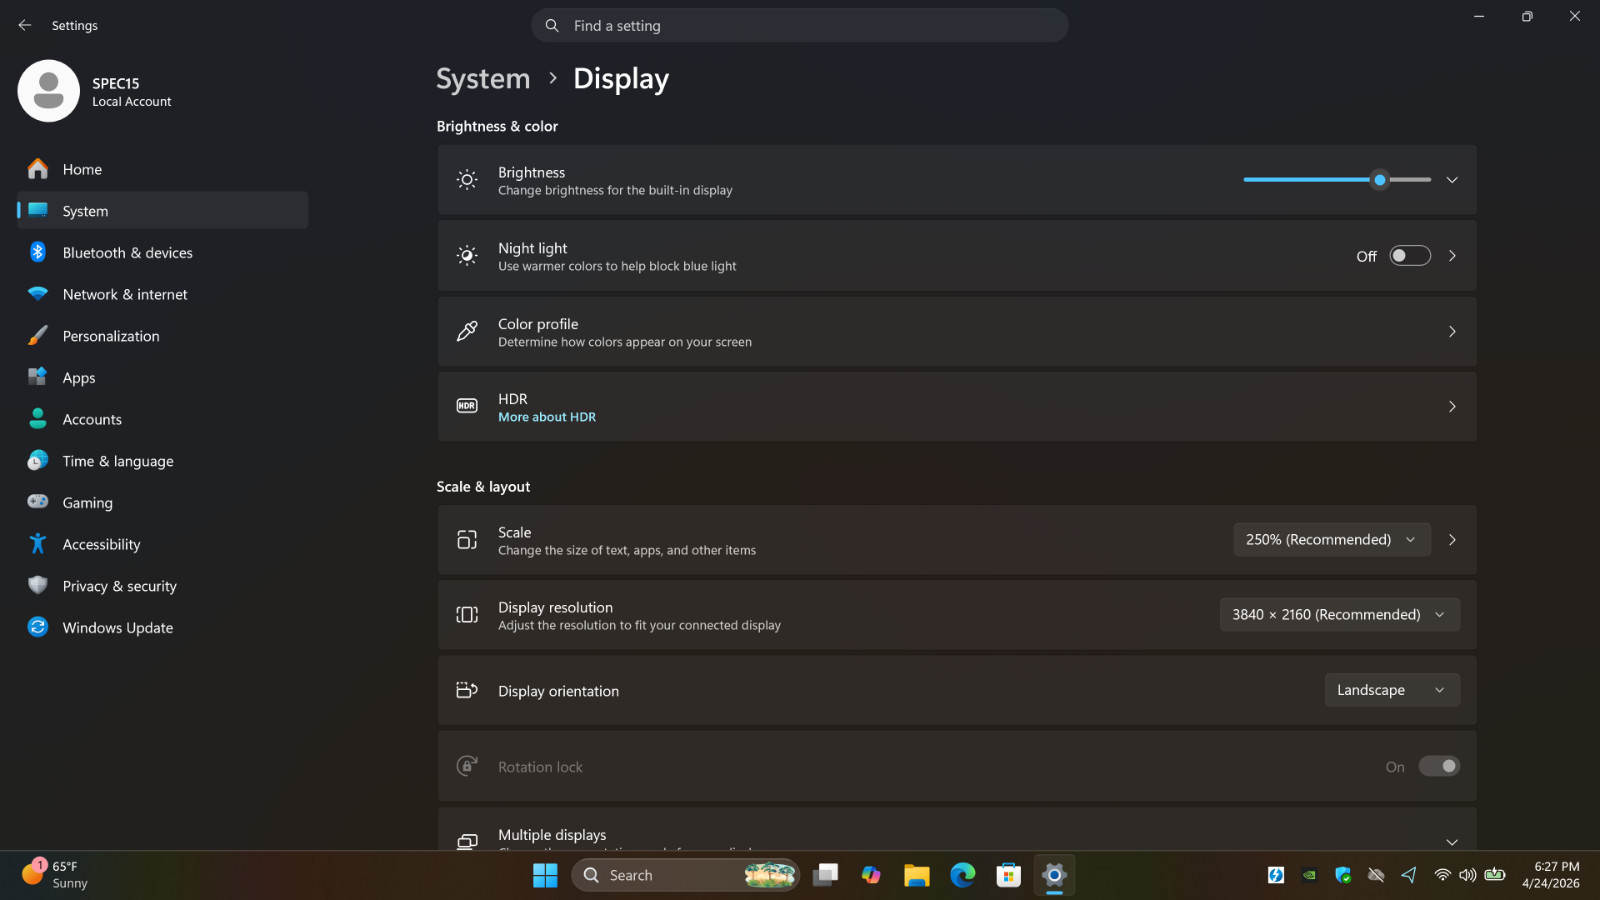Click the Display resolution icon
The width and height of the screenshot is (1600, 900).
coord(467,615)
